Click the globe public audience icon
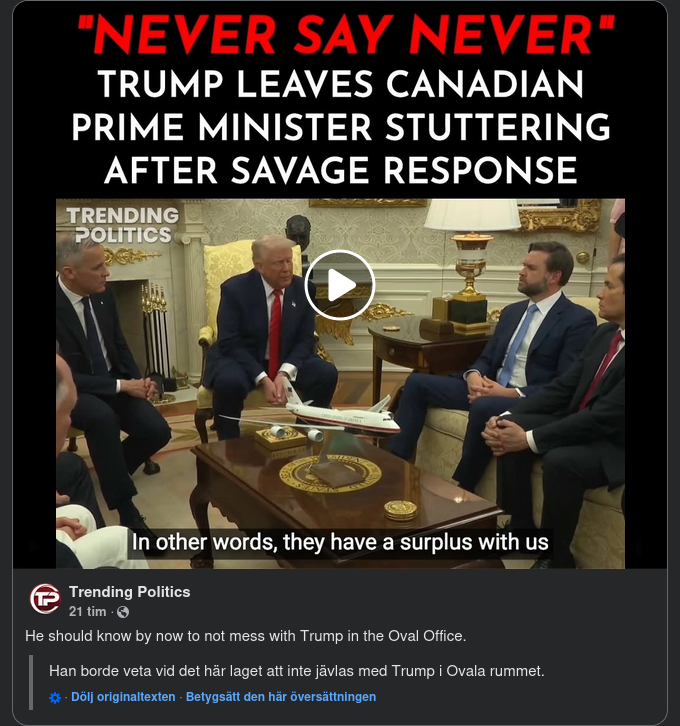Viewport: 680px width, 726px height. tap(123, 612)
